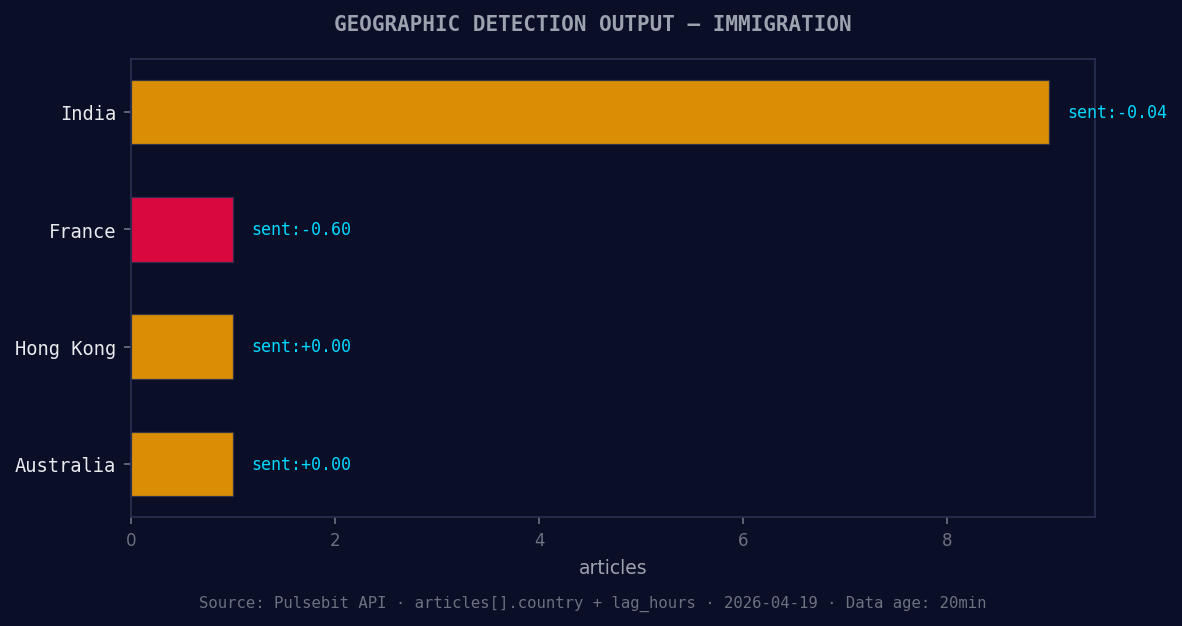
Task: Click the Hong Kong axis label
Action: click(65, 347)
